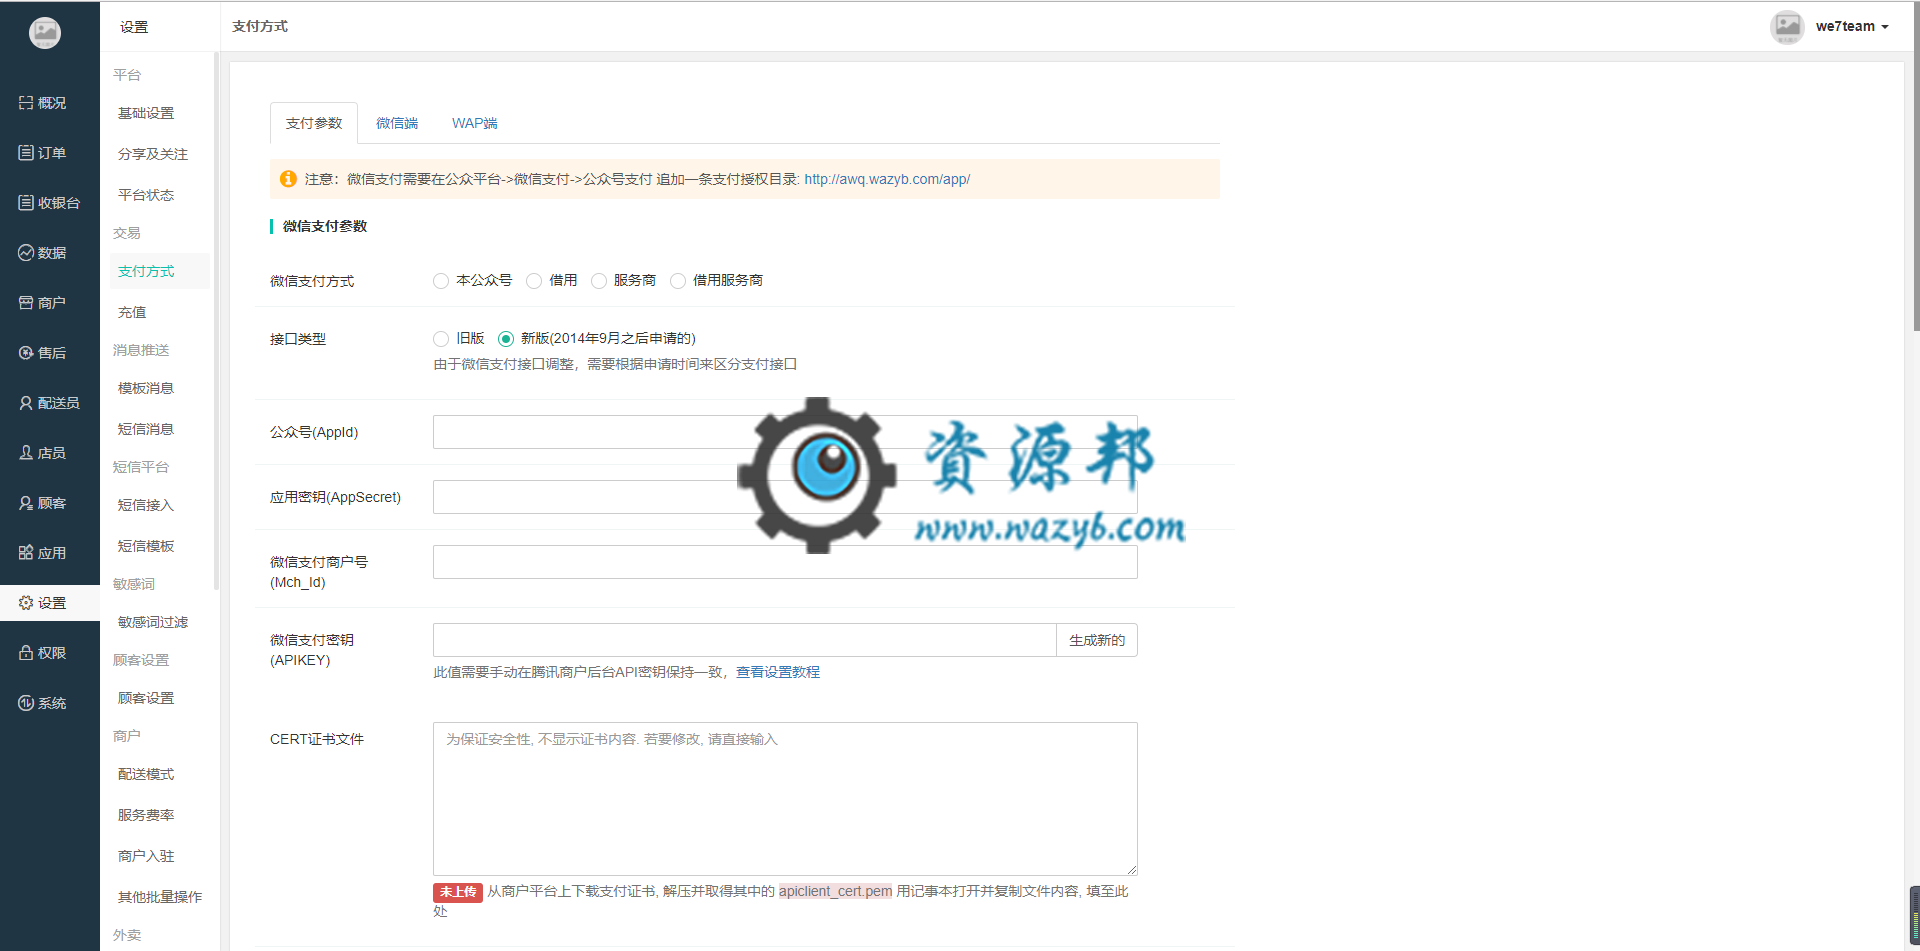Screen dimensions: 1920x951
Task: Select 借用服务商 payment method radio
Action: coord(678,281)
